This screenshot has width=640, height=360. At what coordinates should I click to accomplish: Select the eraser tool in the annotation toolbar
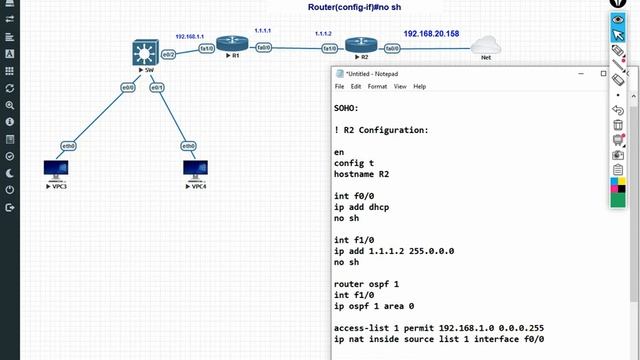coord(618,80)
